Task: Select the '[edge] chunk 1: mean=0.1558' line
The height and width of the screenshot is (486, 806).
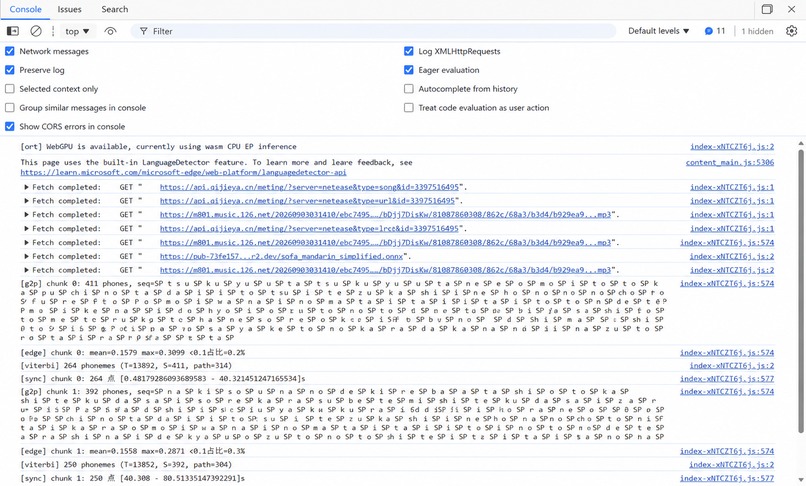Action: pyautogui.click(x=133, y=451)
